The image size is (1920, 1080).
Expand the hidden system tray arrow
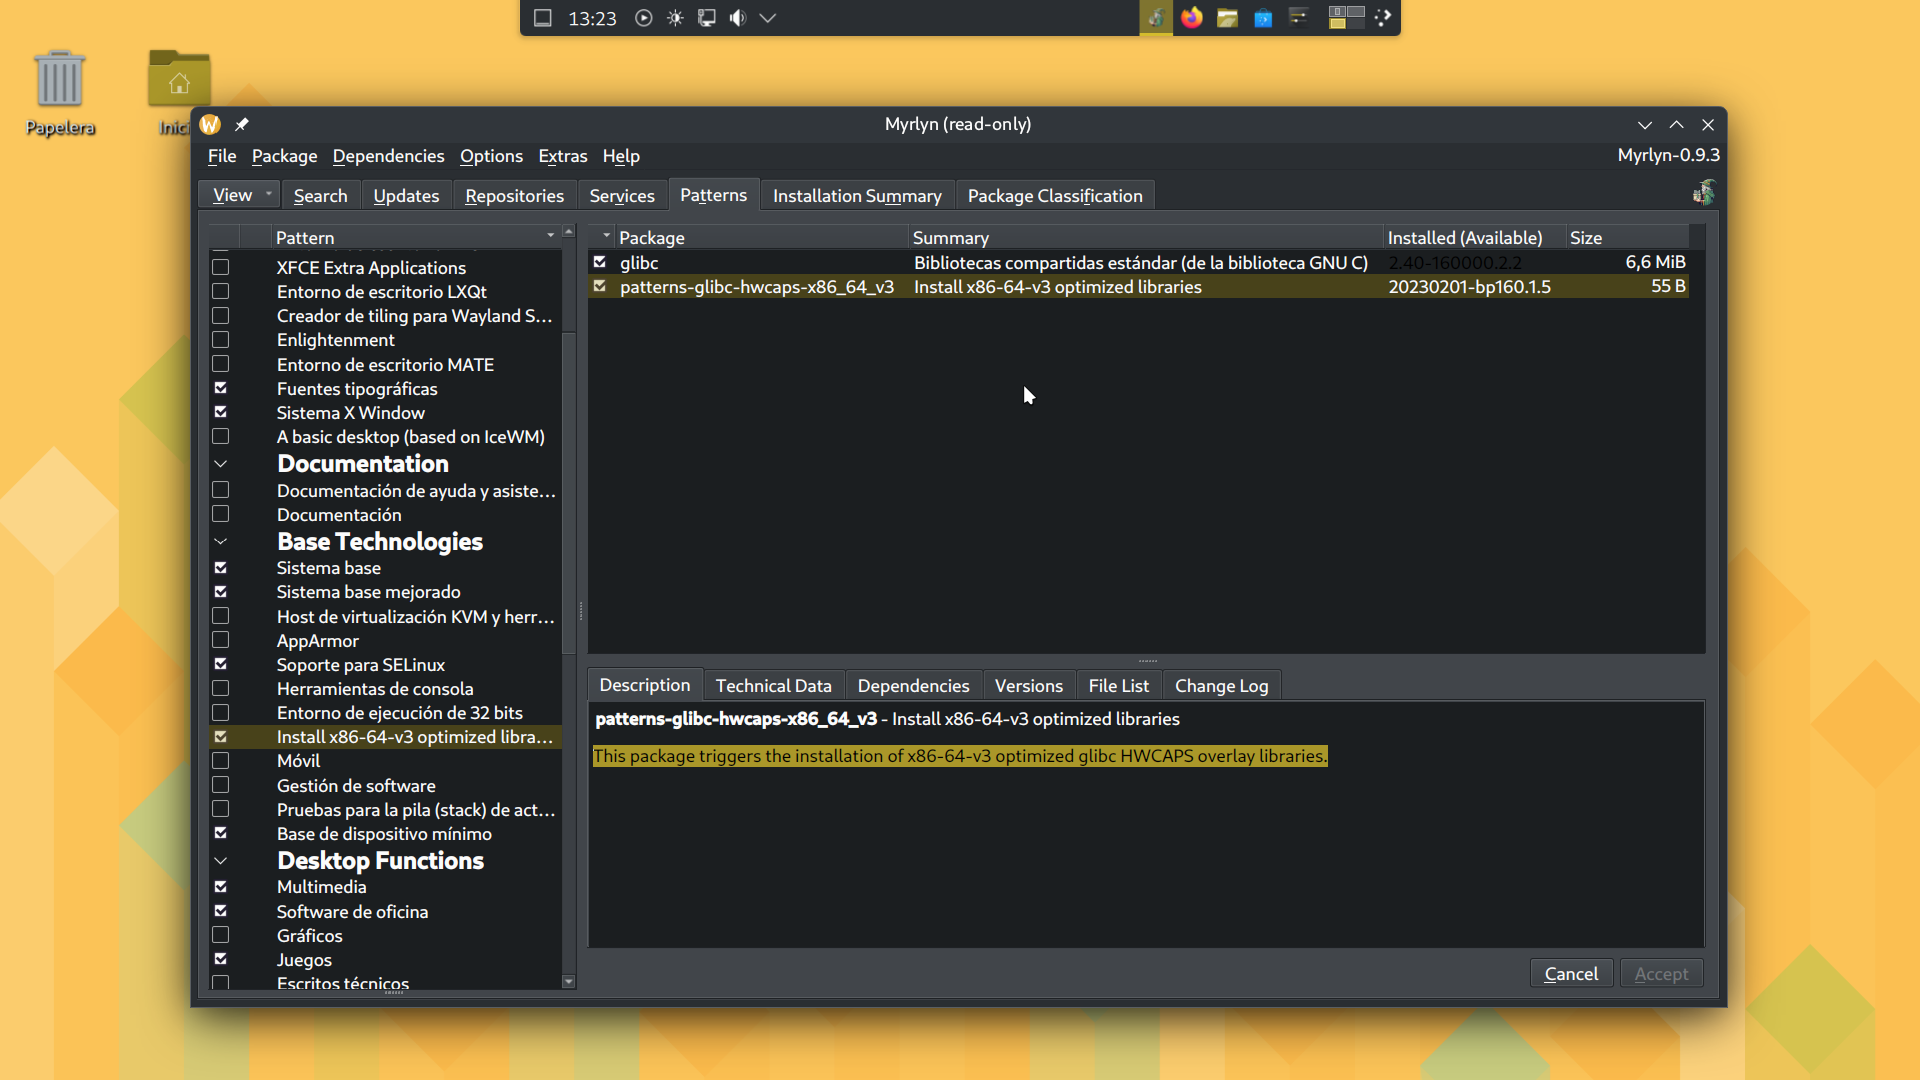(x=768, y=18)
